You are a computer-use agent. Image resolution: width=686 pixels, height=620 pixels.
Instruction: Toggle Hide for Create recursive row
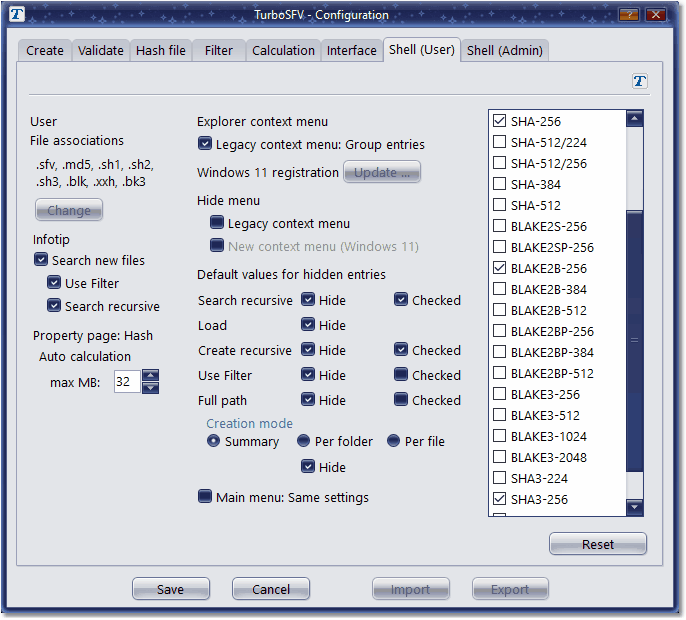point(308,350)
